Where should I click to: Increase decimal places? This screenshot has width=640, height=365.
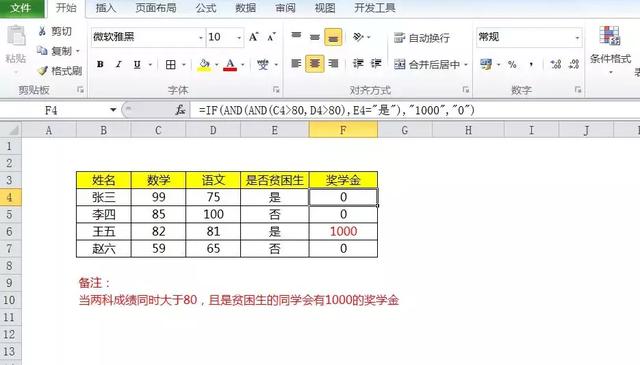click(556, 64)
